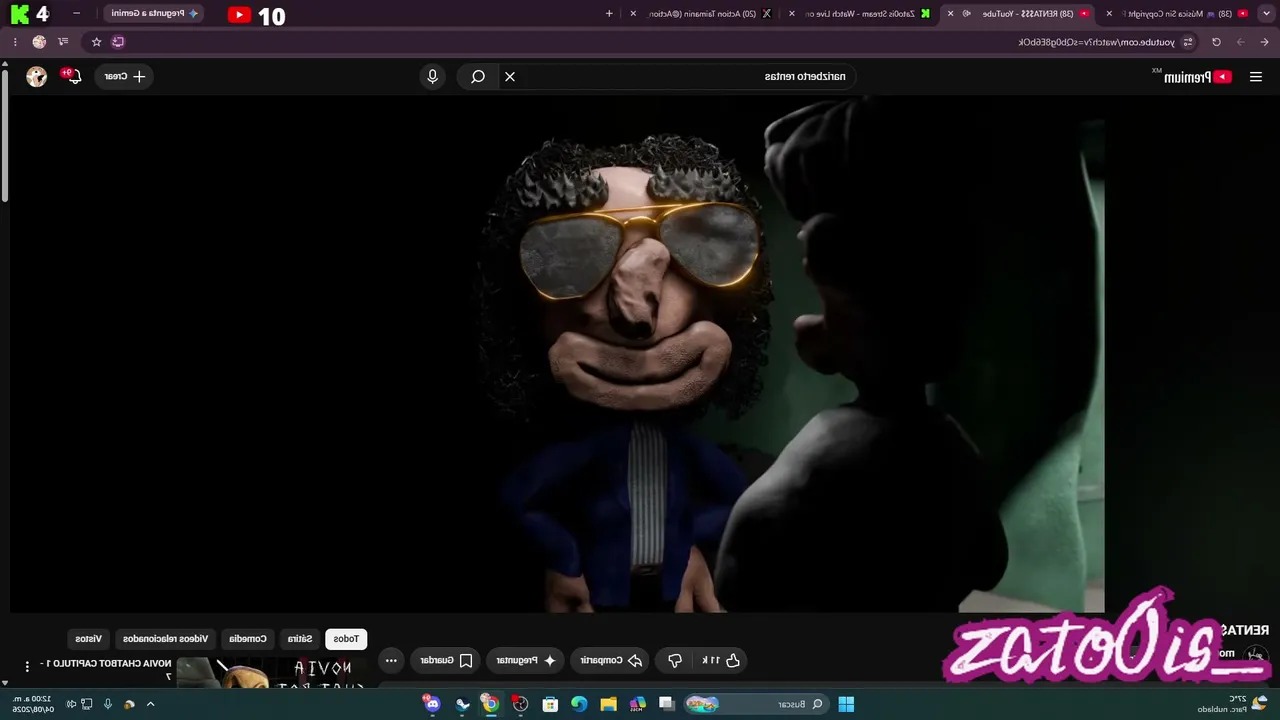Open Steam from the taskbar
Image resolution: width=1280 pixels, height=720 pixels.
pos(462,704)
